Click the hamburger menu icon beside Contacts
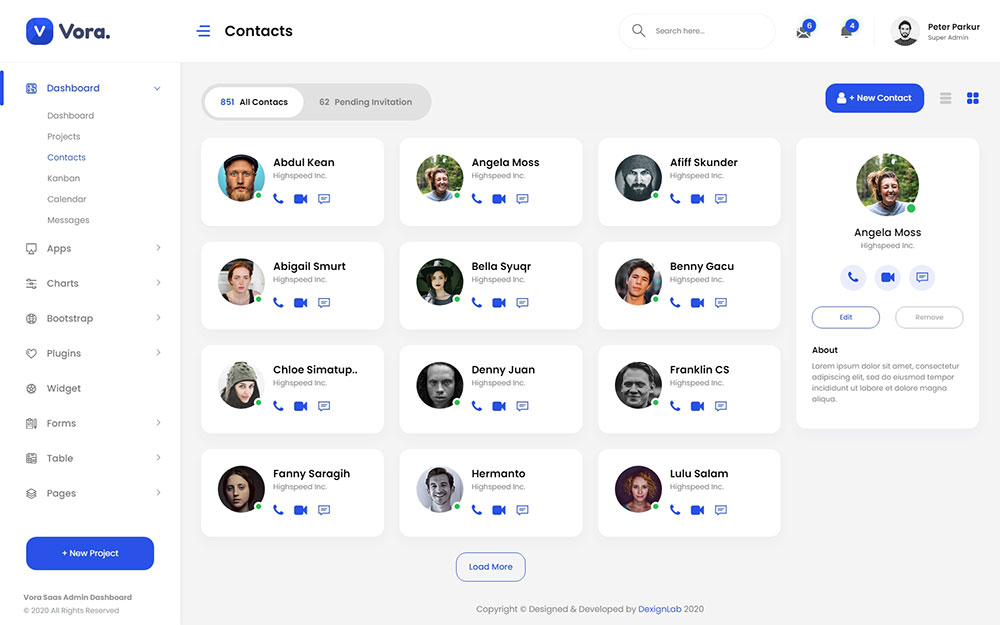The width and height of the screenshot is (1000, 625). [x=204, y=31]
